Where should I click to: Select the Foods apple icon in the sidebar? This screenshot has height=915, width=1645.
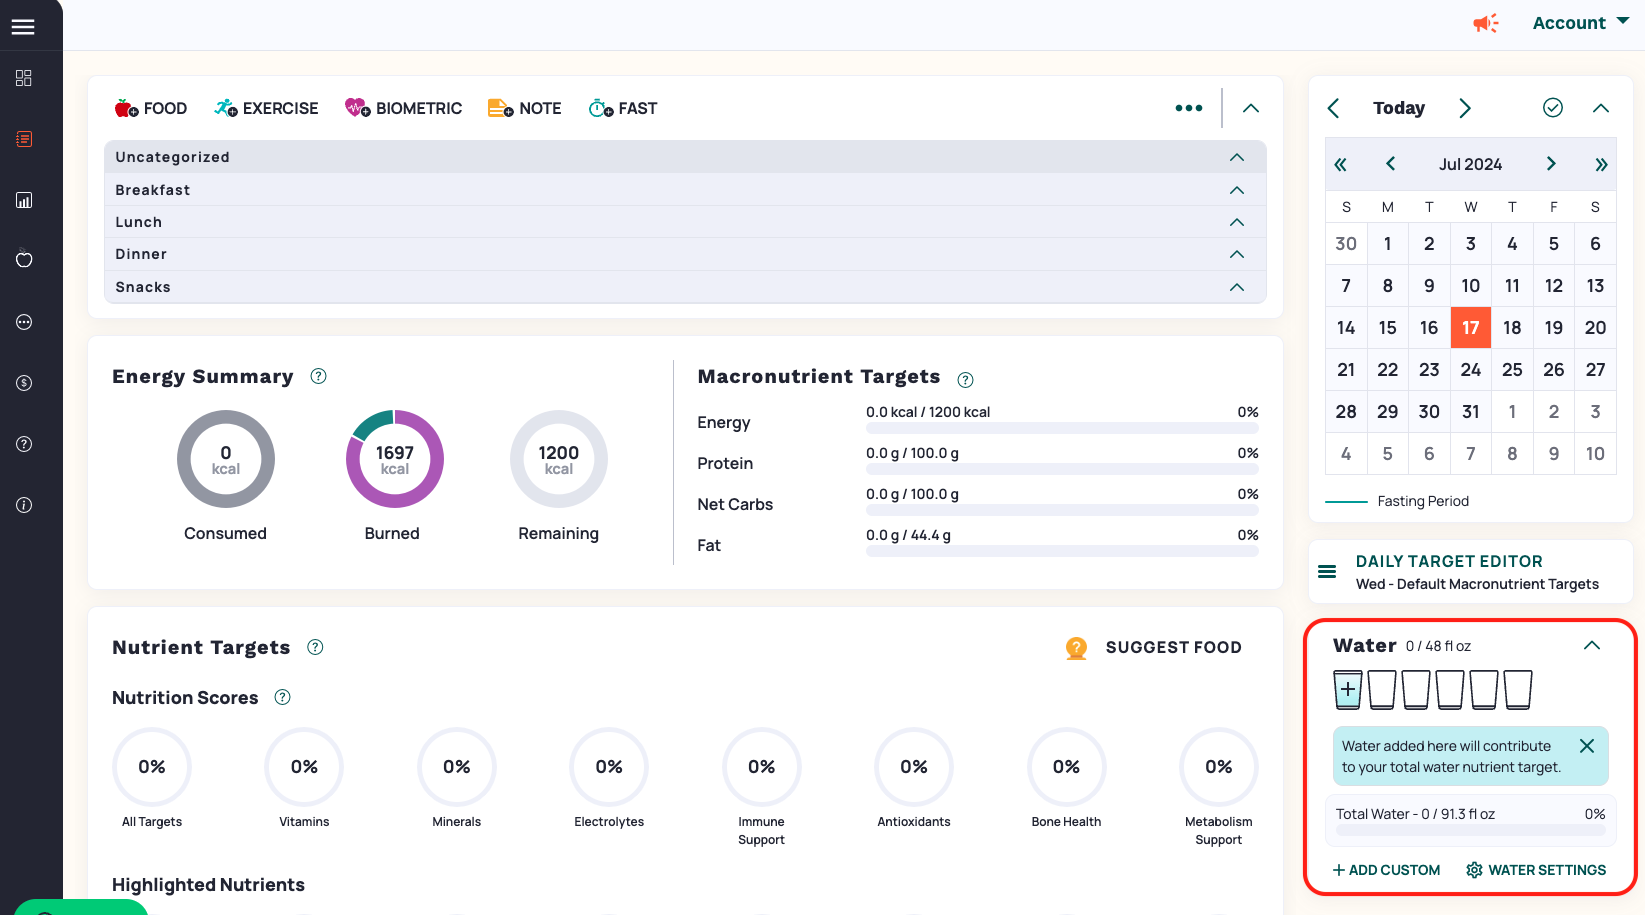coord(23,259)
